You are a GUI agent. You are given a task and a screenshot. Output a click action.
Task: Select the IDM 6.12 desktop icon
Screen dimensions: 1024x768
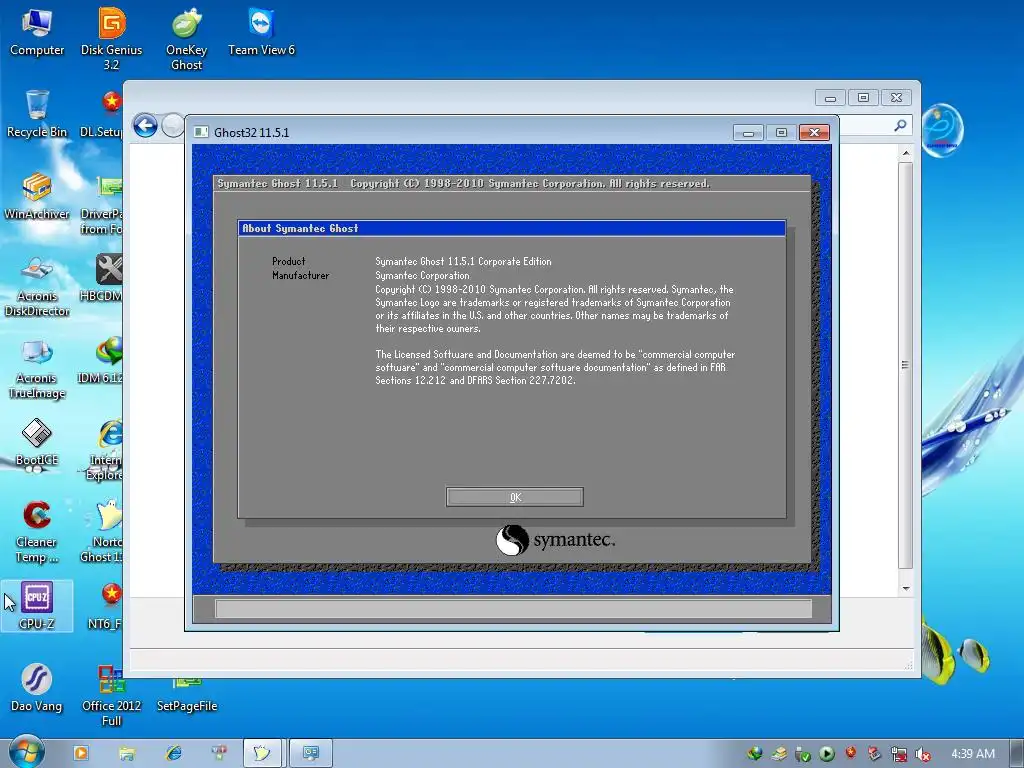[x=101, y=360]
